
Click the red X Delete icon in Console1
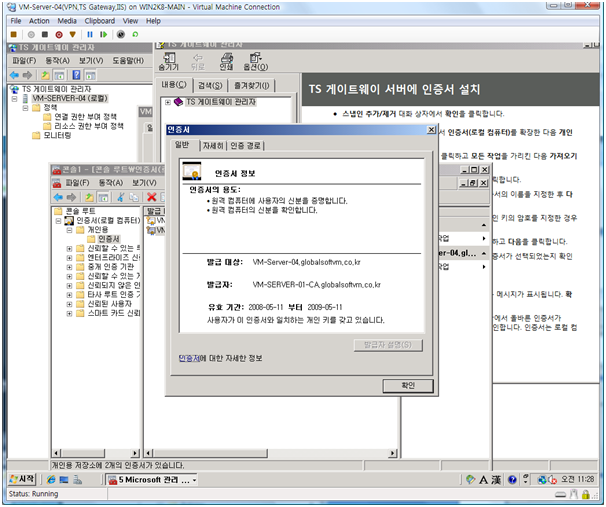click(152, 197)
